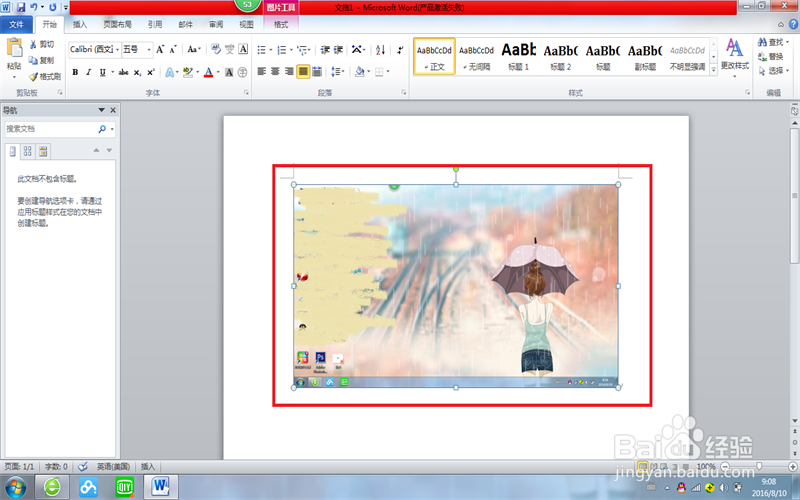
Task: Toggle the highlighted Justify alignment button
Action: 303,72
